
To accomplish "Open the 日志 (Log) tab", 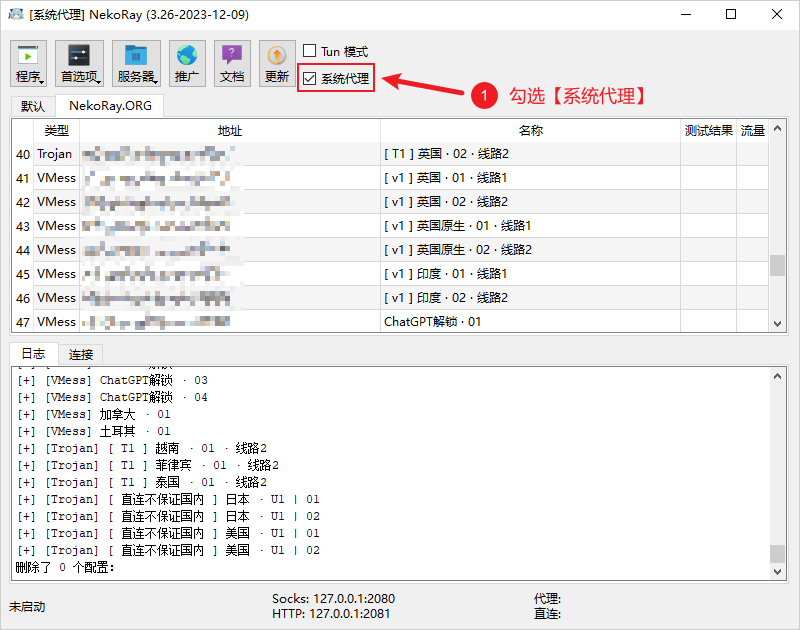I will (x=33, y=354).
